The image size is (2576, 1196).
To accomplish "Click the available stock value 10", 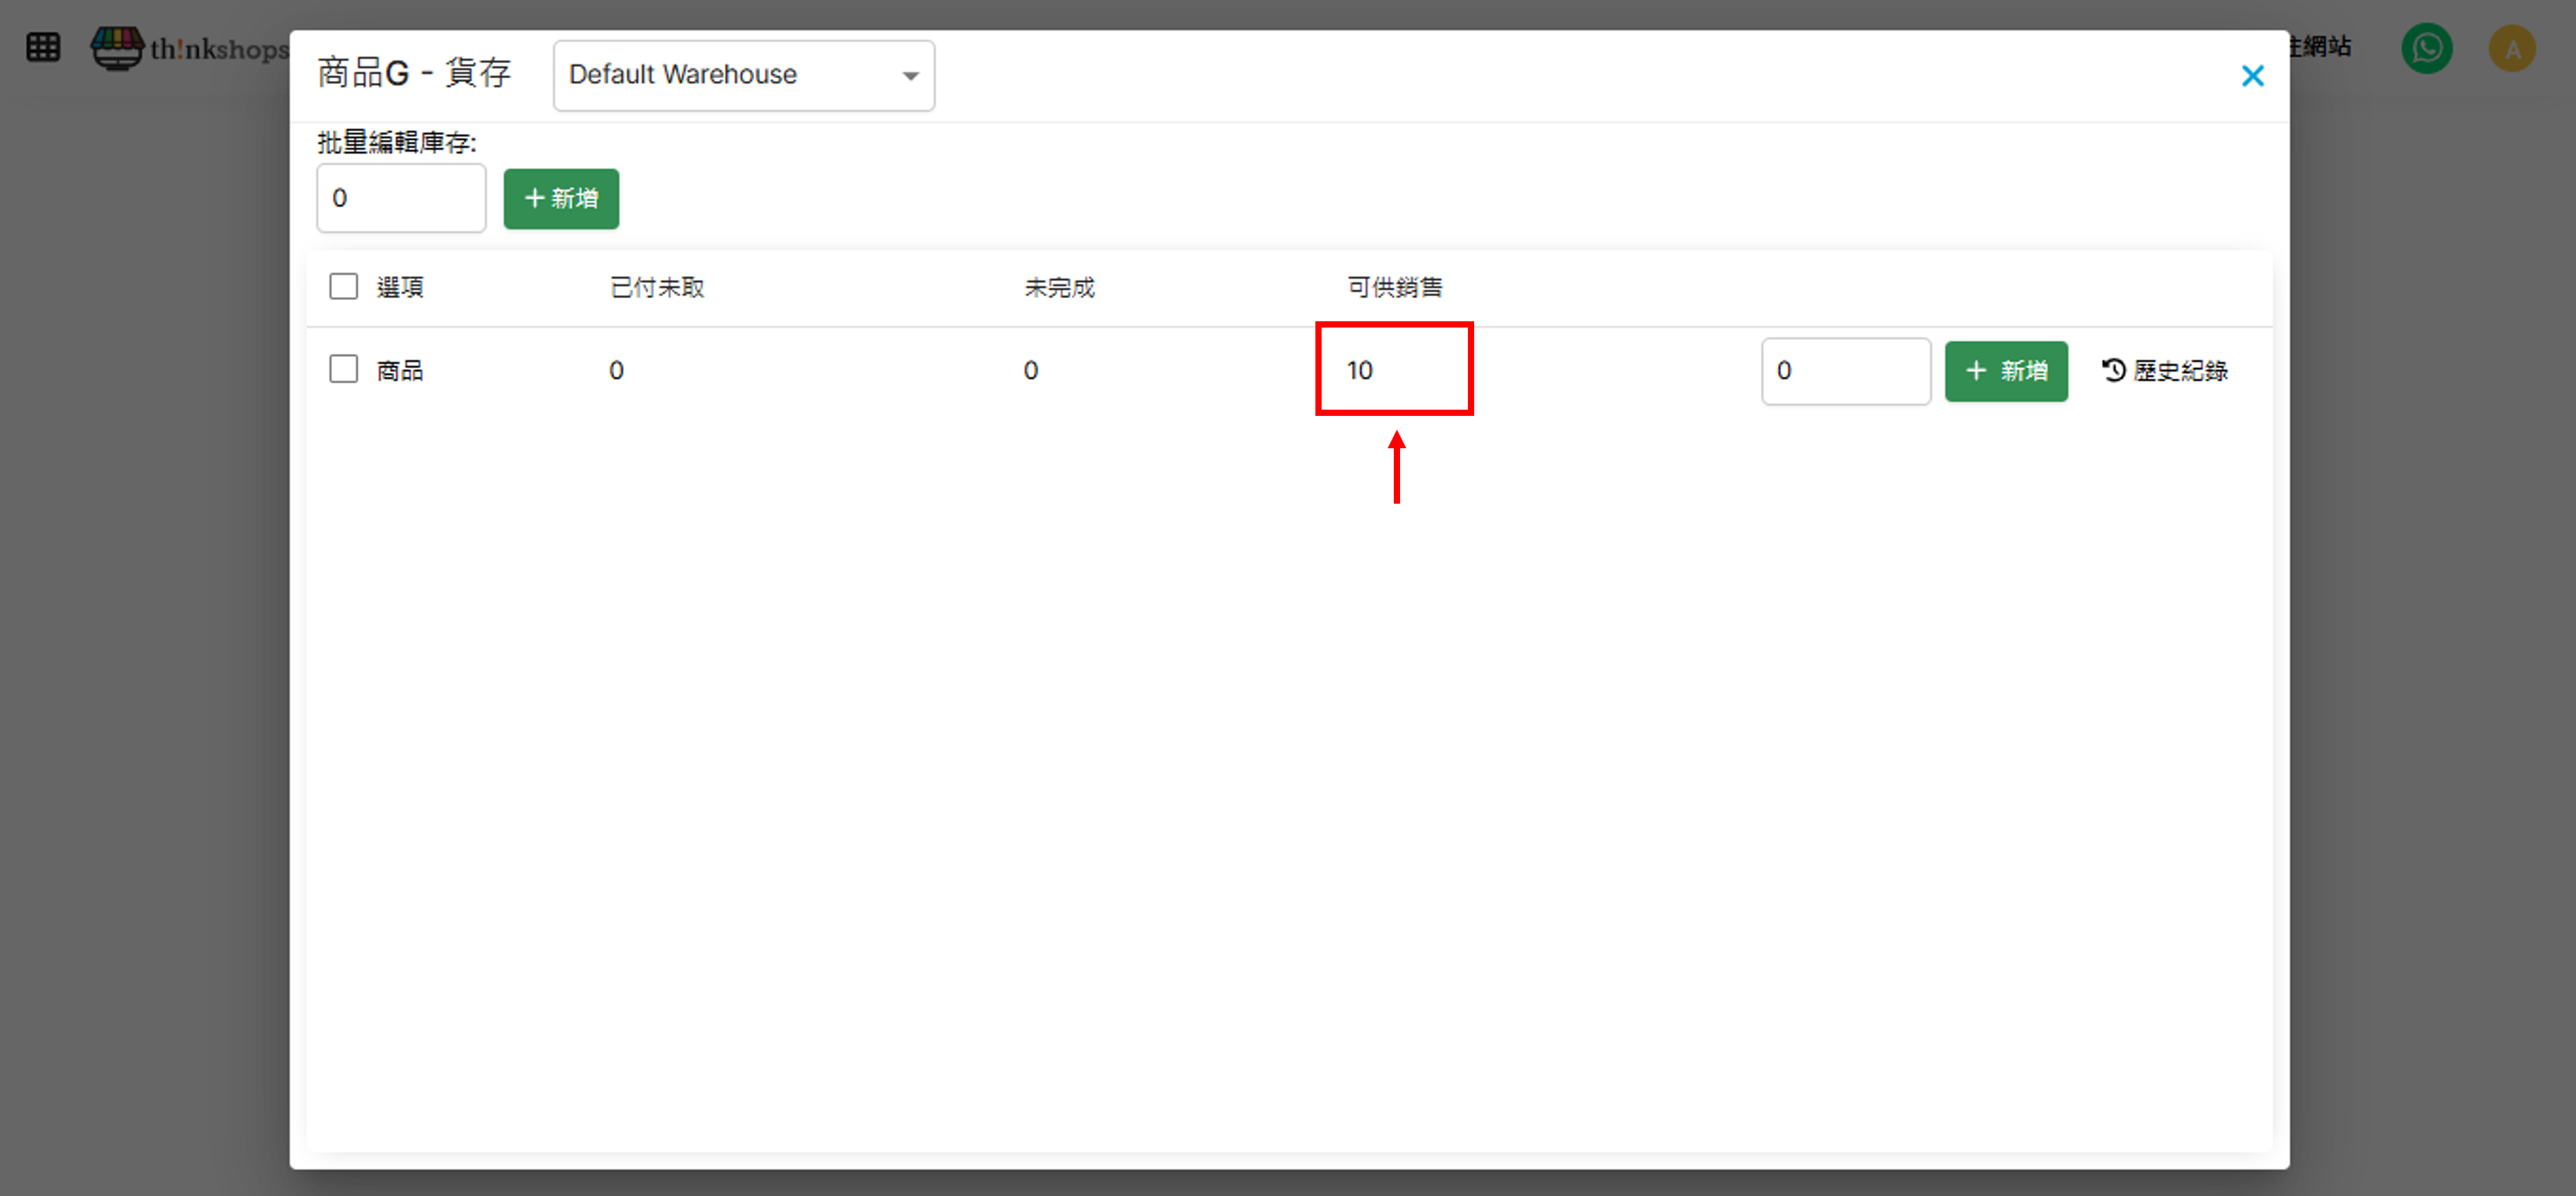I will [x=1359, y=370].
